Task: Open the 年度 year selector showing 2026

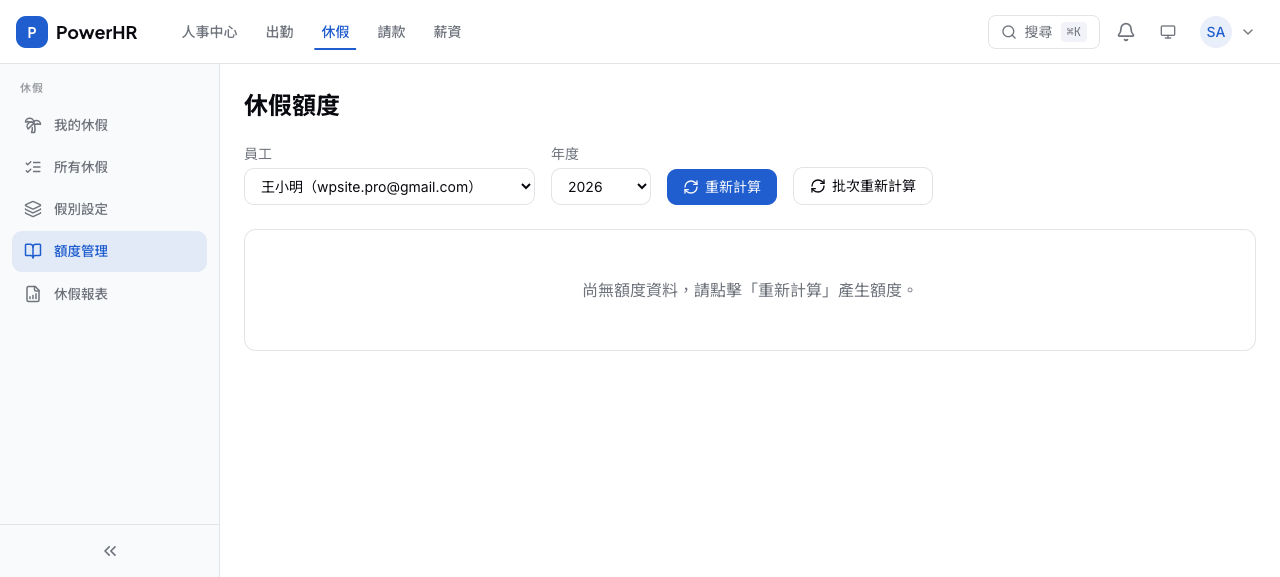Action: coord(600,186)
